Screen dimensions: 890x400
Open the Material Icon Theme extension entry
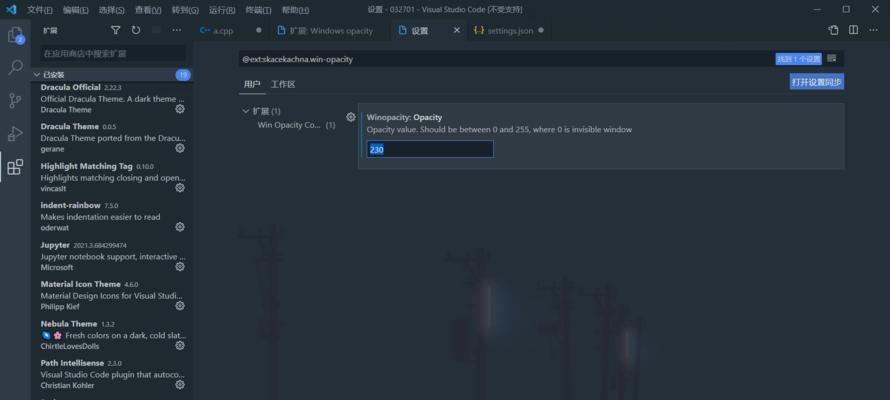coord(112,295)
